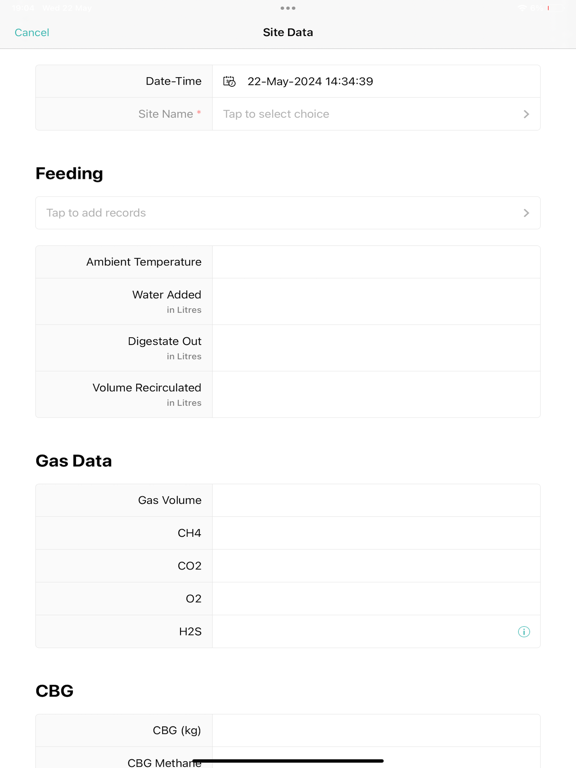
Task: Select the Site Name choice field
Action: point(376,114)
